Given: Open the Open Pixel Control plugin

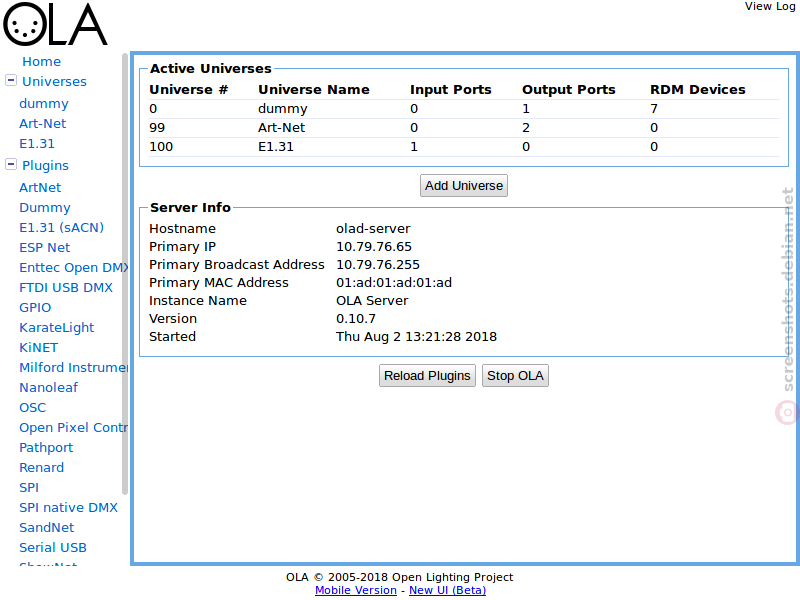Looking at the screenshot, I should [x=73, y=428].
